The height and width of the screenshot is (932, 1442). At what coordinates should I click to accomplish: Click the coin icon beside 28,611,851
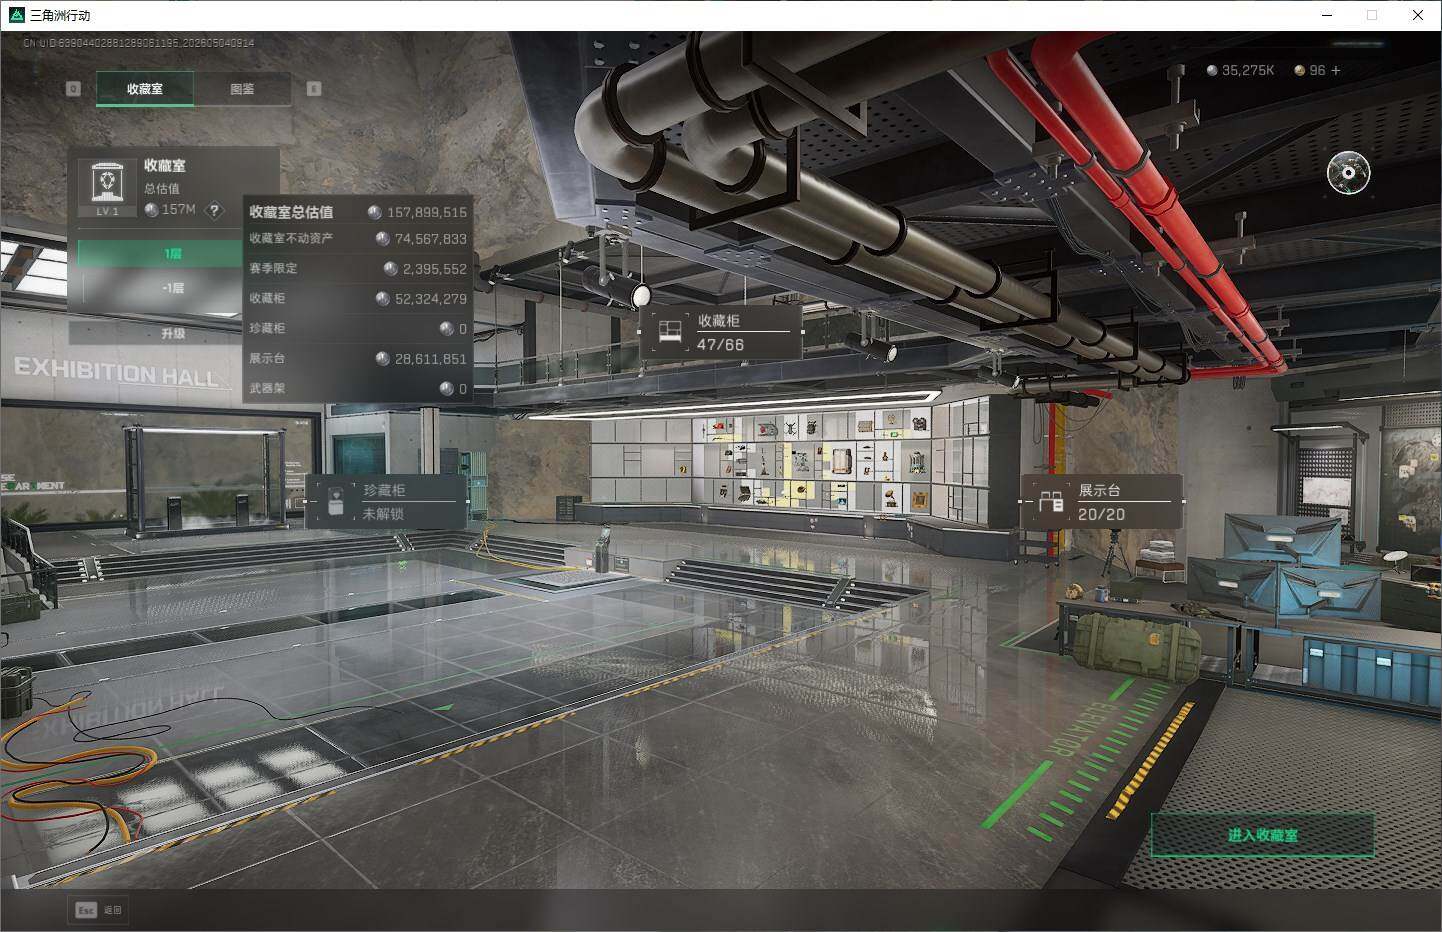[x=382, y=359]
